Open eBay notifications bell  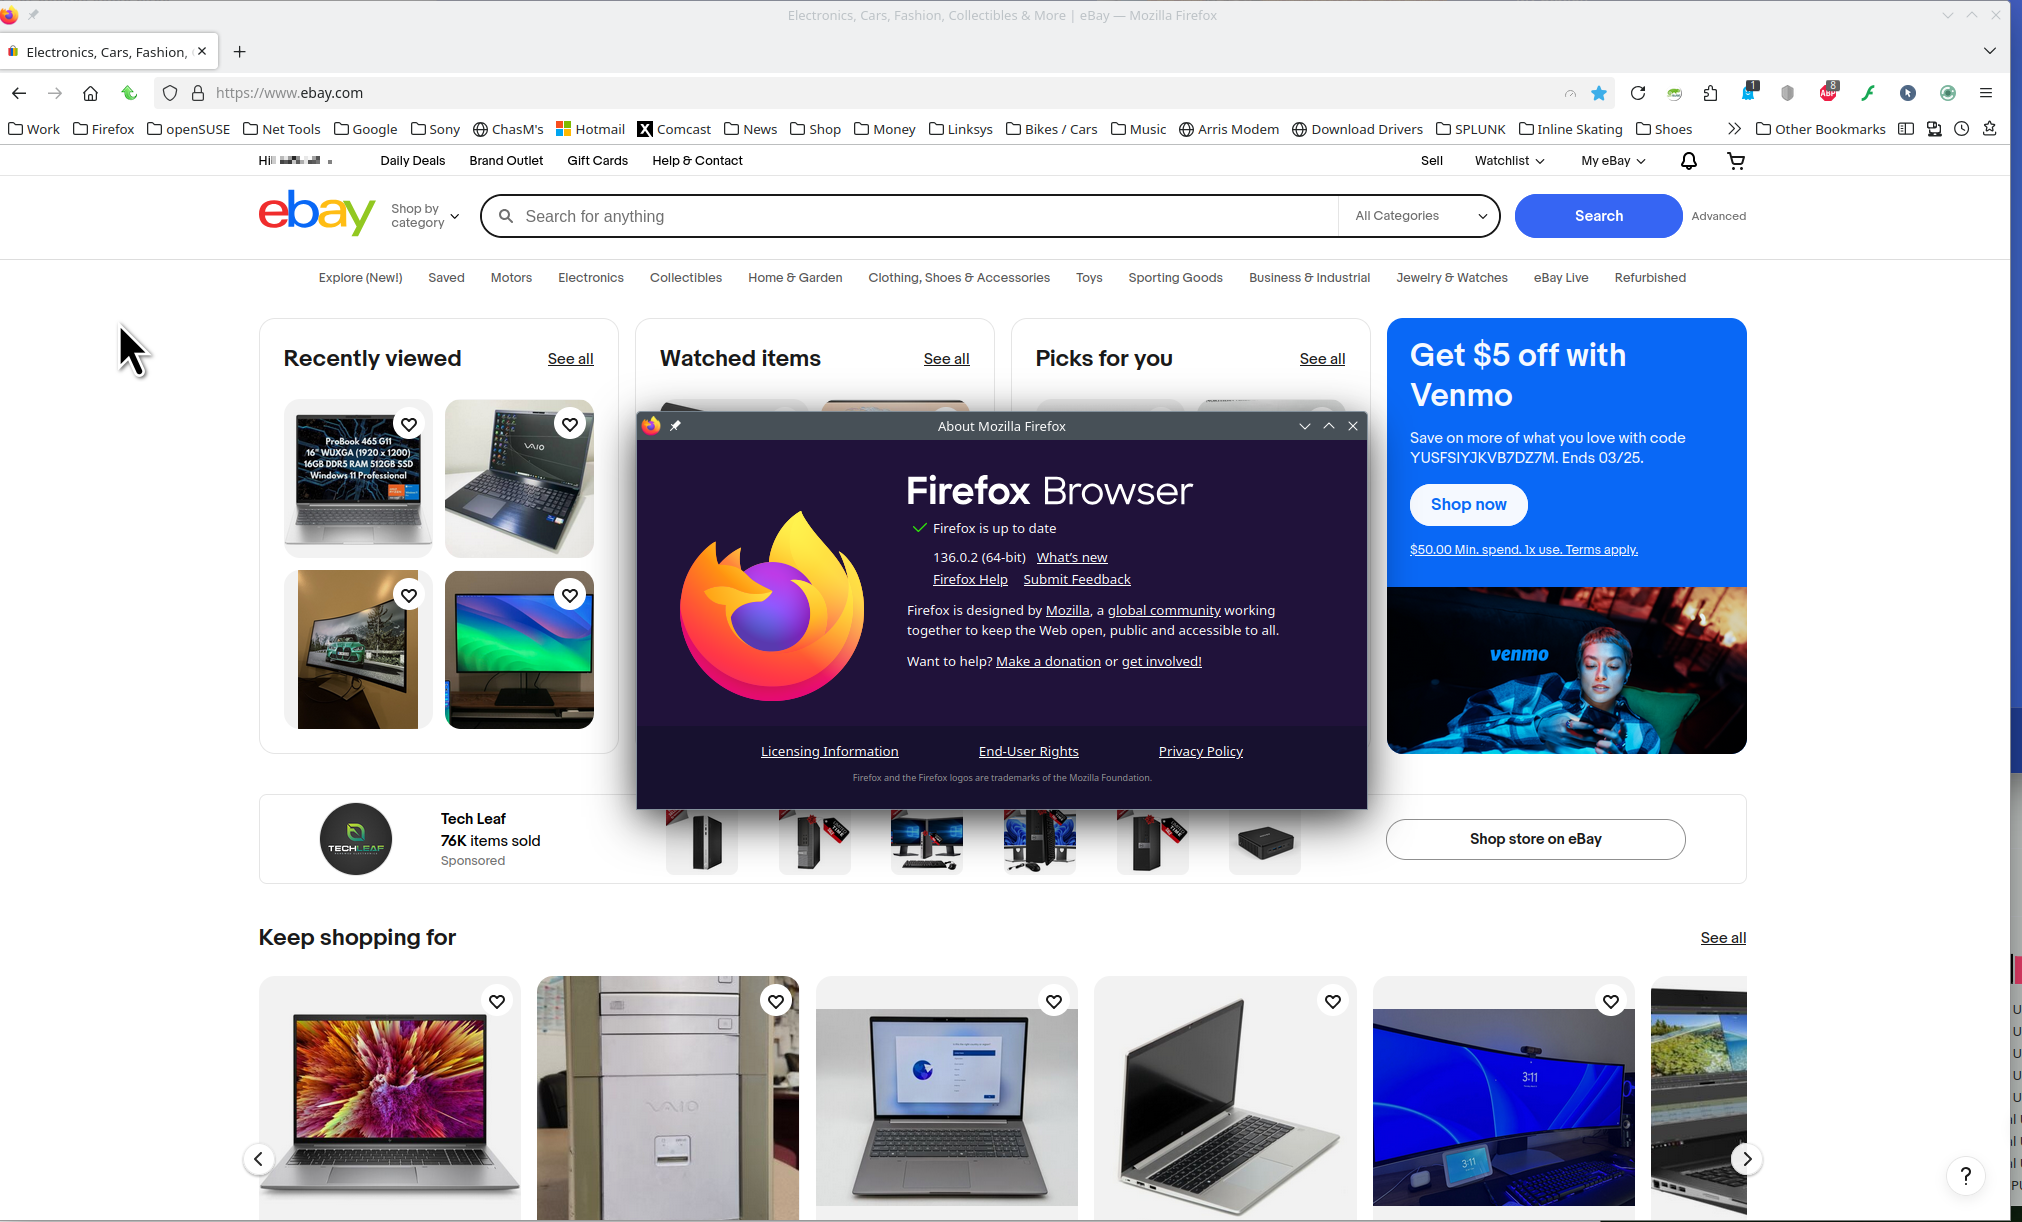click(1689, 161)
